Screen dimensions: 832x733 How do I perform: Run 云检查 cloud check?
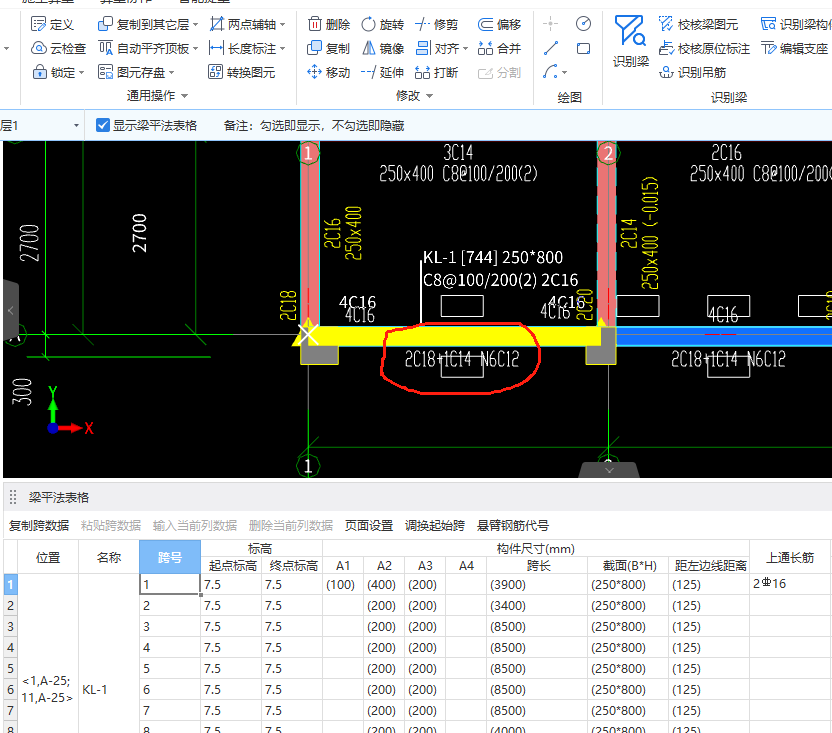[58, 48]
